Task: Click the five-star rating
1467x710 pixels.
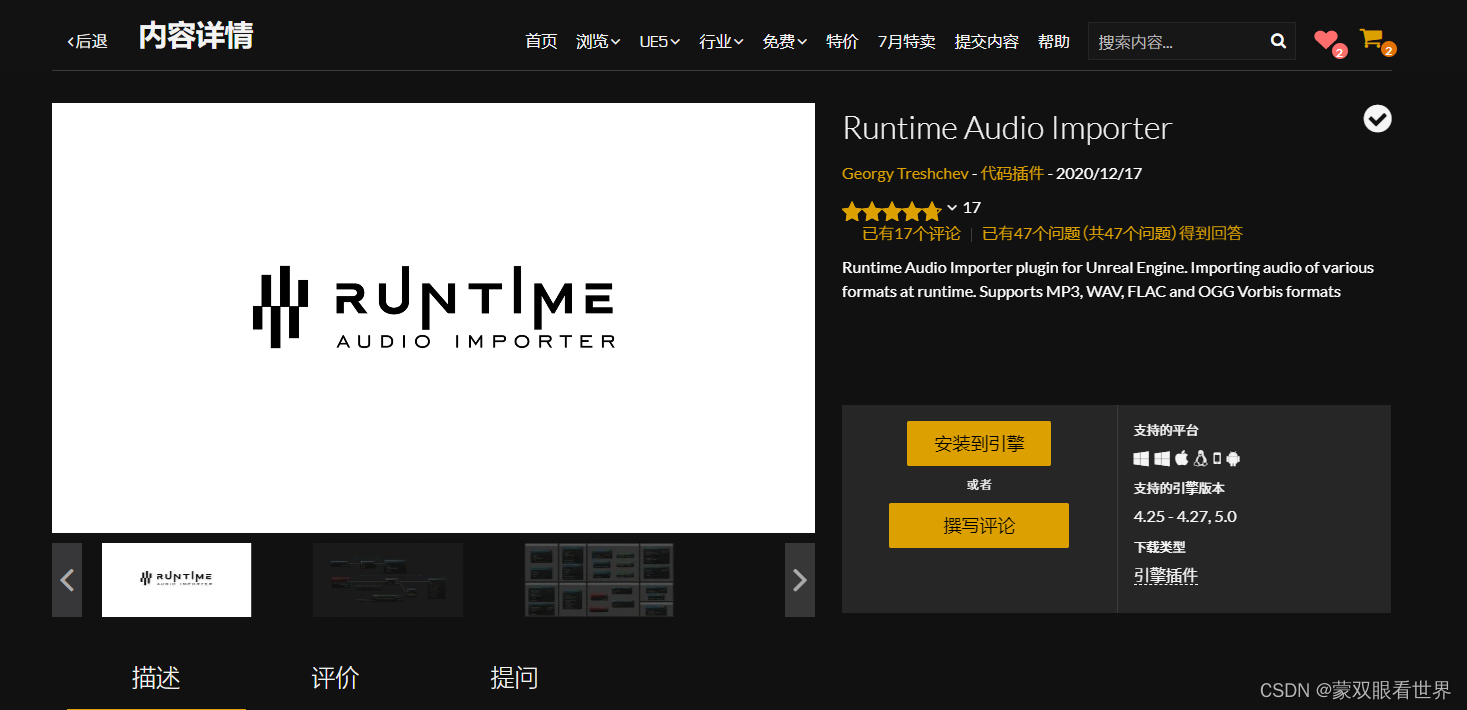Action: [x=892, y=211]
